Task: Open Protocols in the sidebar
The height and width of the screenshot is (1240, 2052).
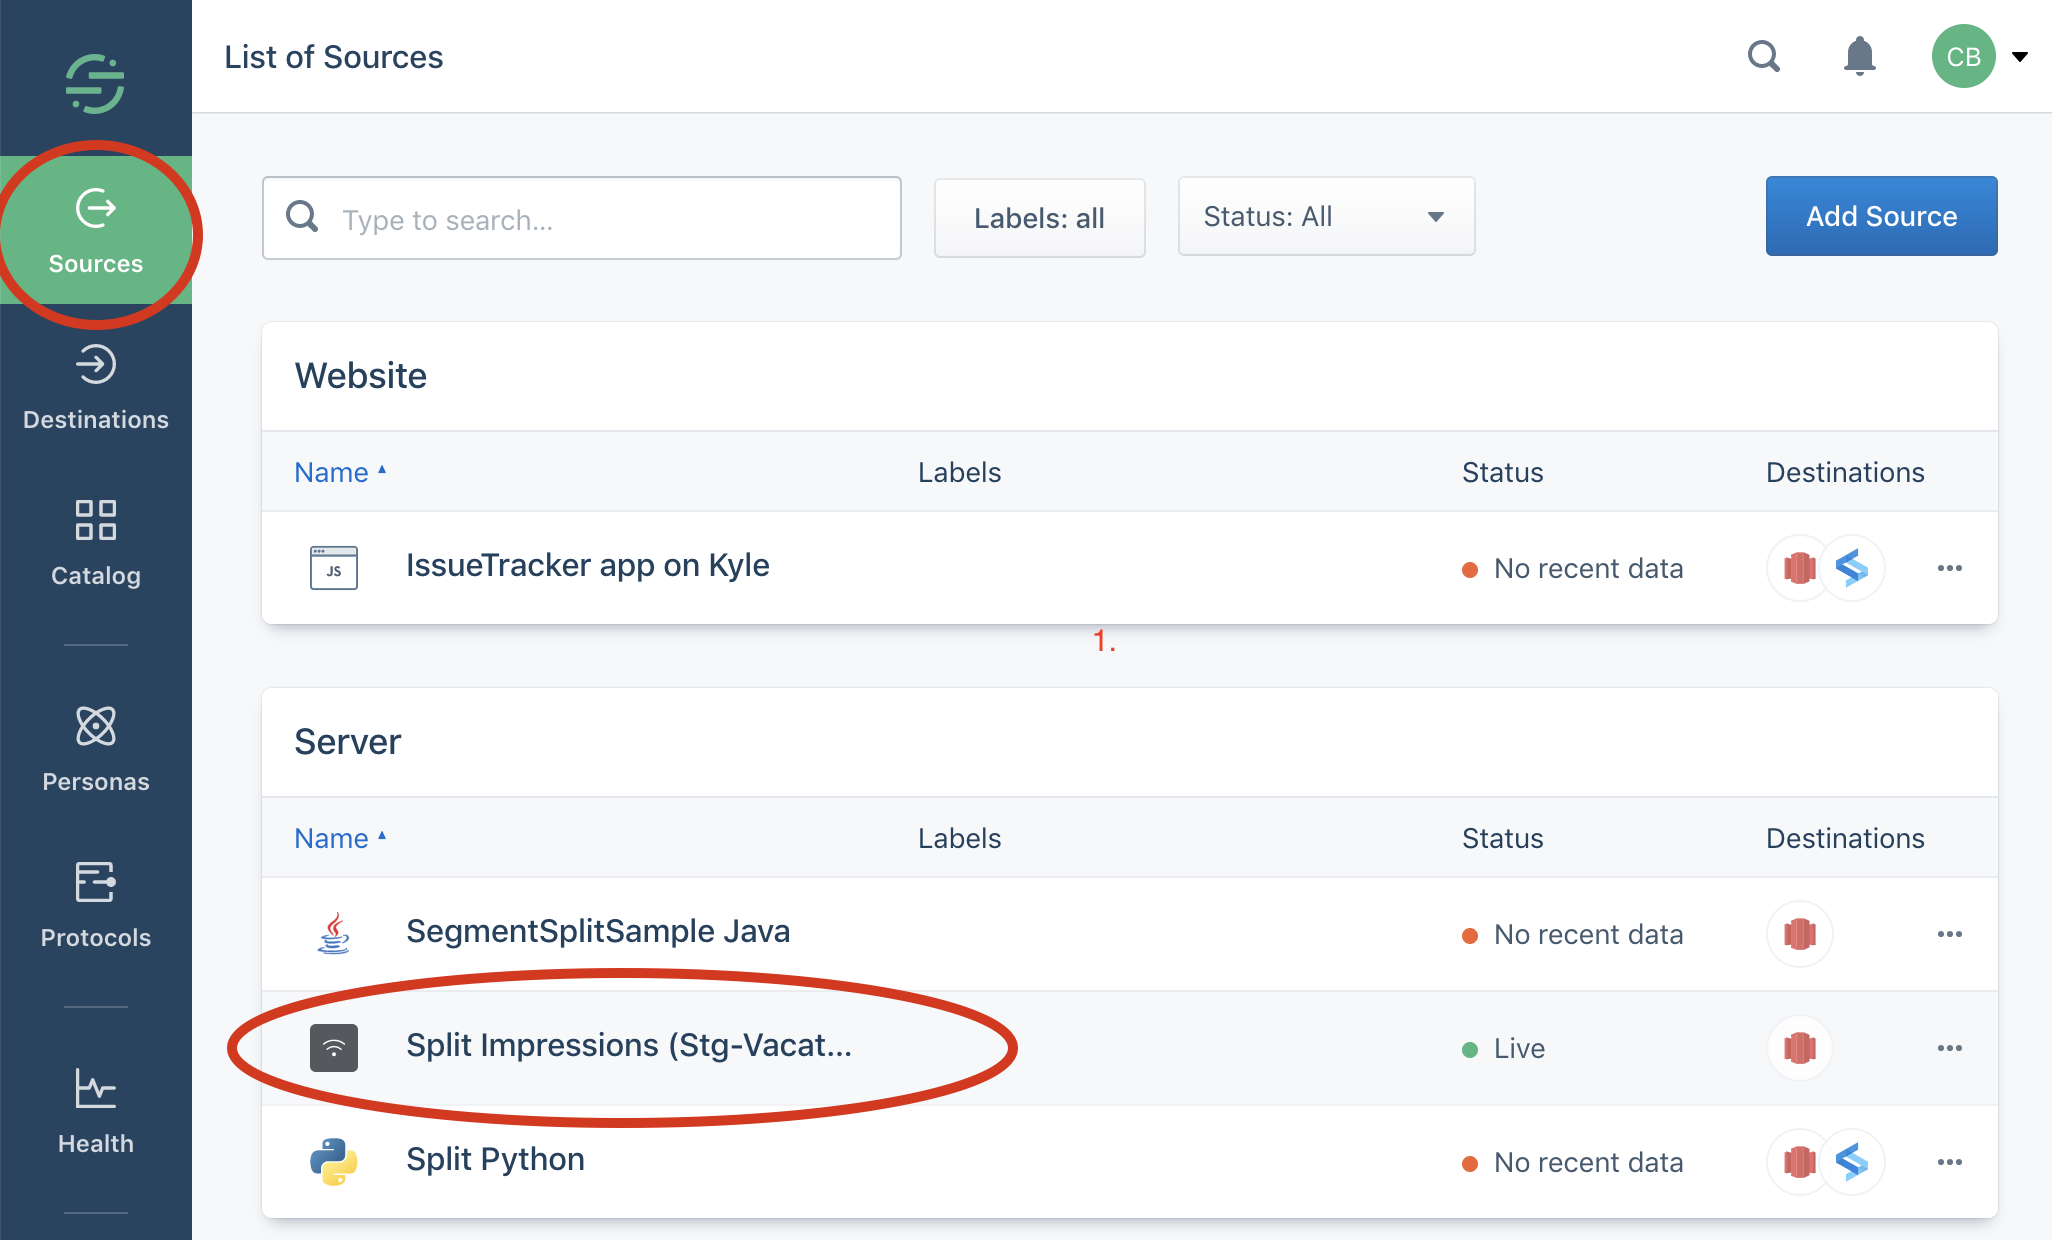Action: pos(96,904)
